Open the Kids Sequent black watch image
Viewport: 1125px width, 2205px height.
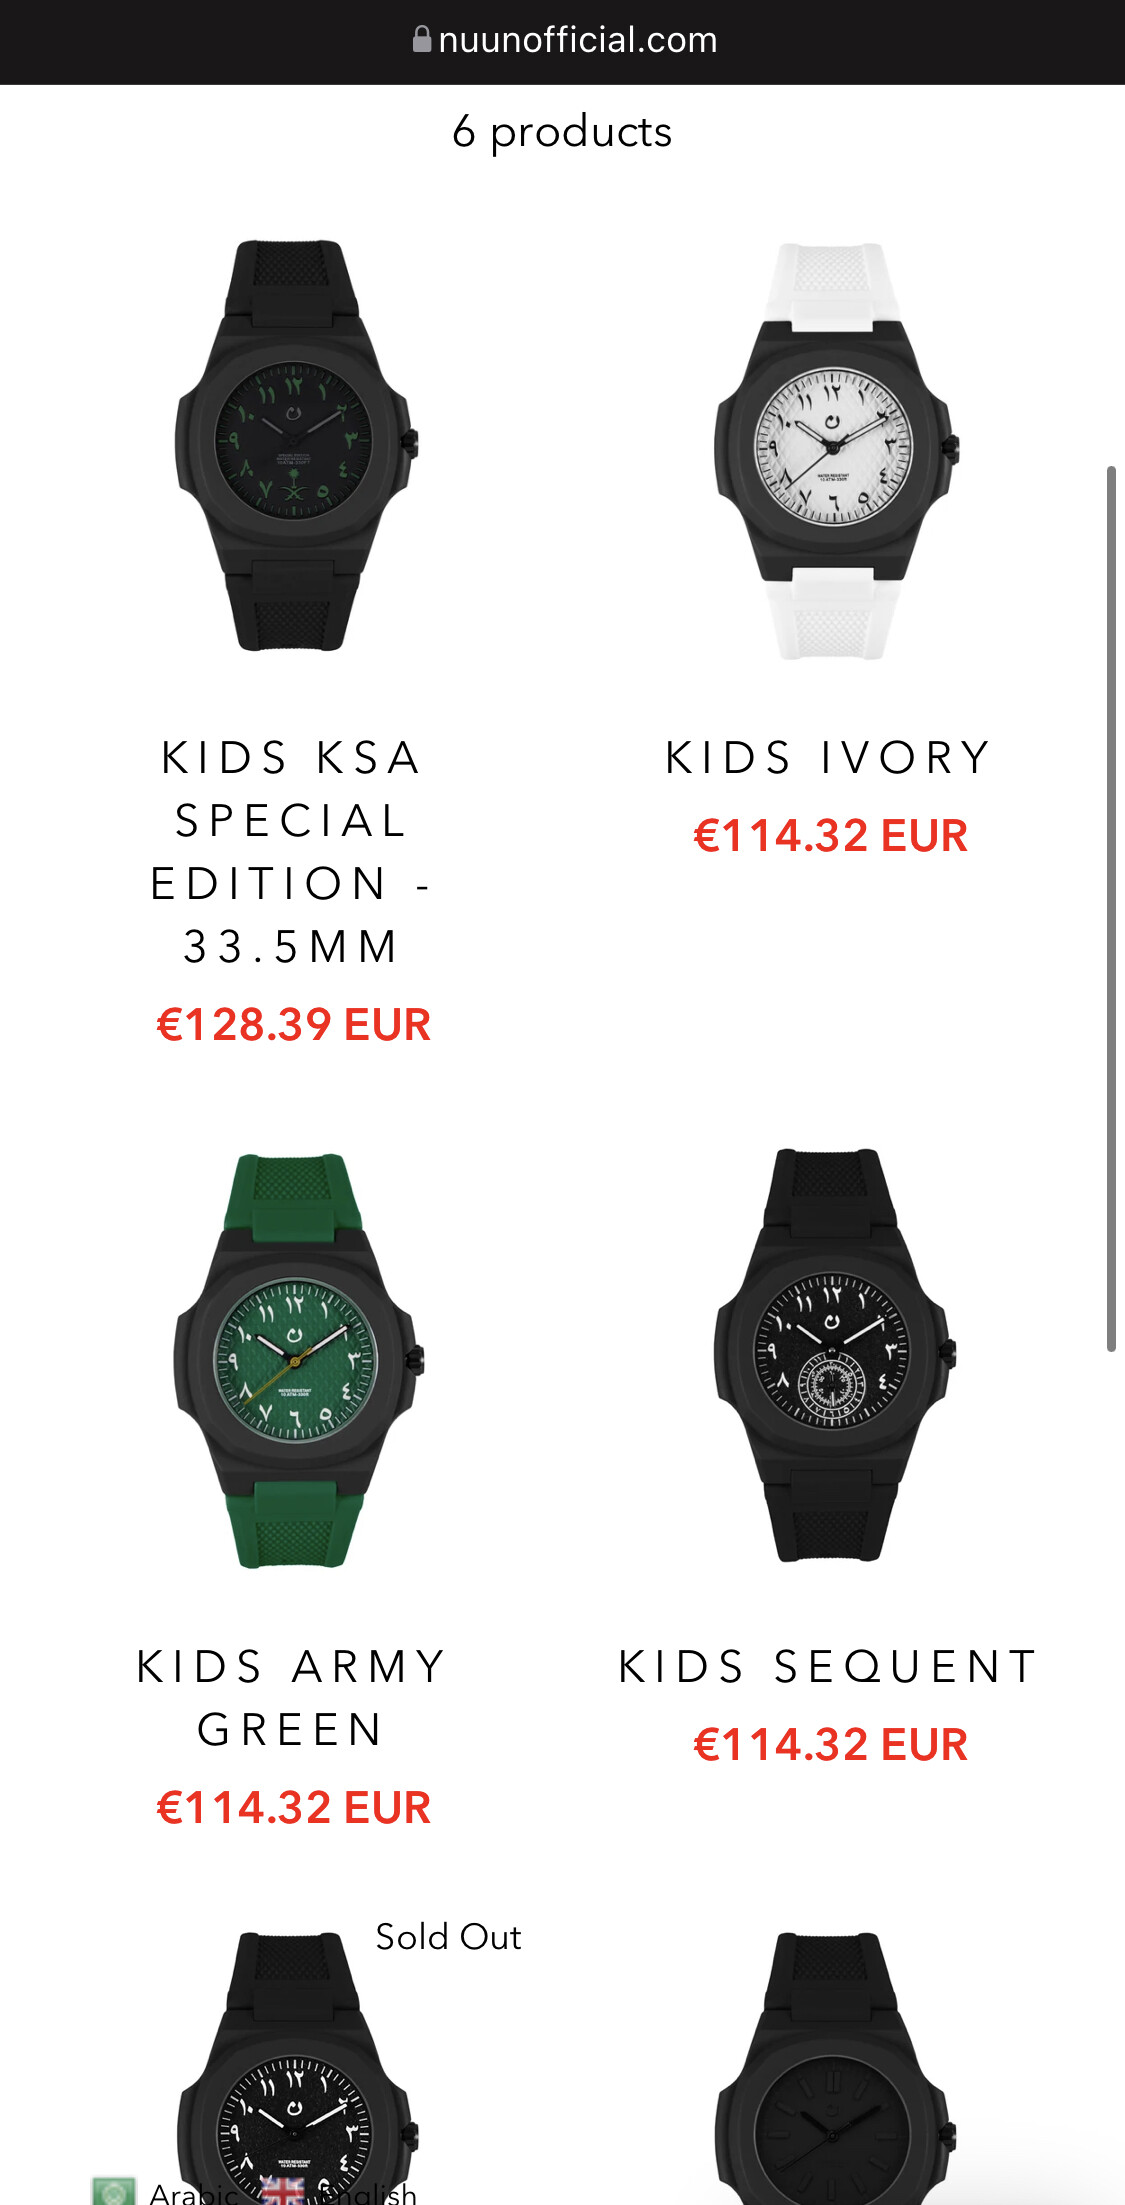click(834, 1355)
